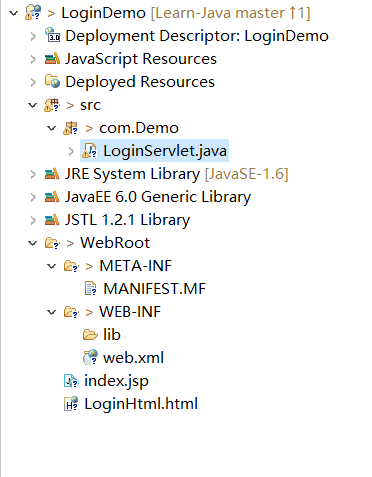Collapse the src folder node
Image resolution: width=372 pixels, height=477 pixels.
pyautogui.click(x=32, y=105)
